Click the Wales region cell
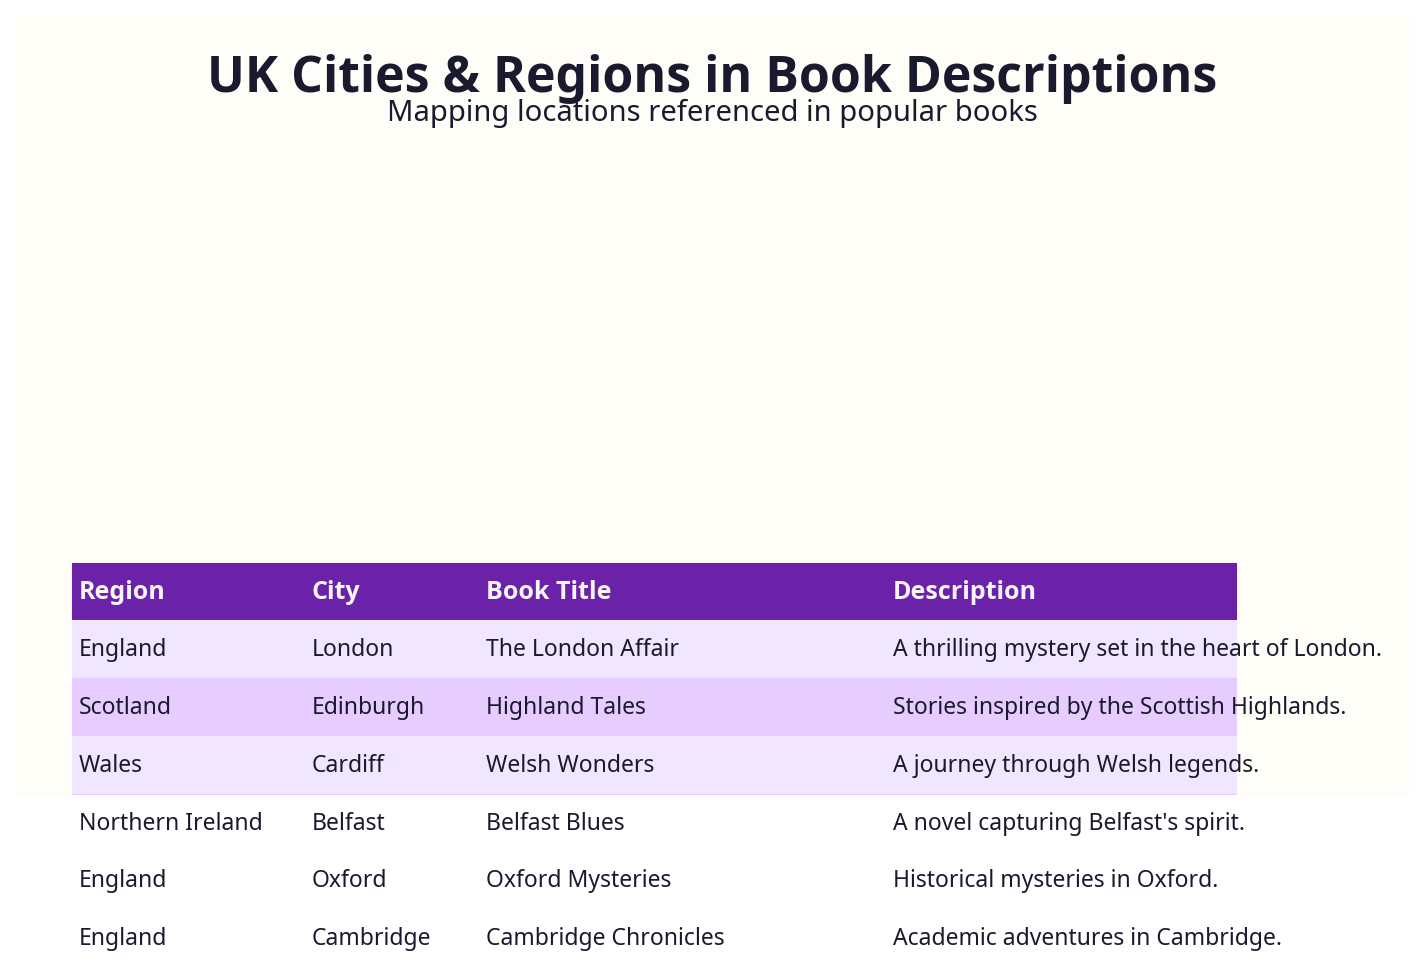The width and height of the screenshot is (1425, 966). click(x=110, y=764)
